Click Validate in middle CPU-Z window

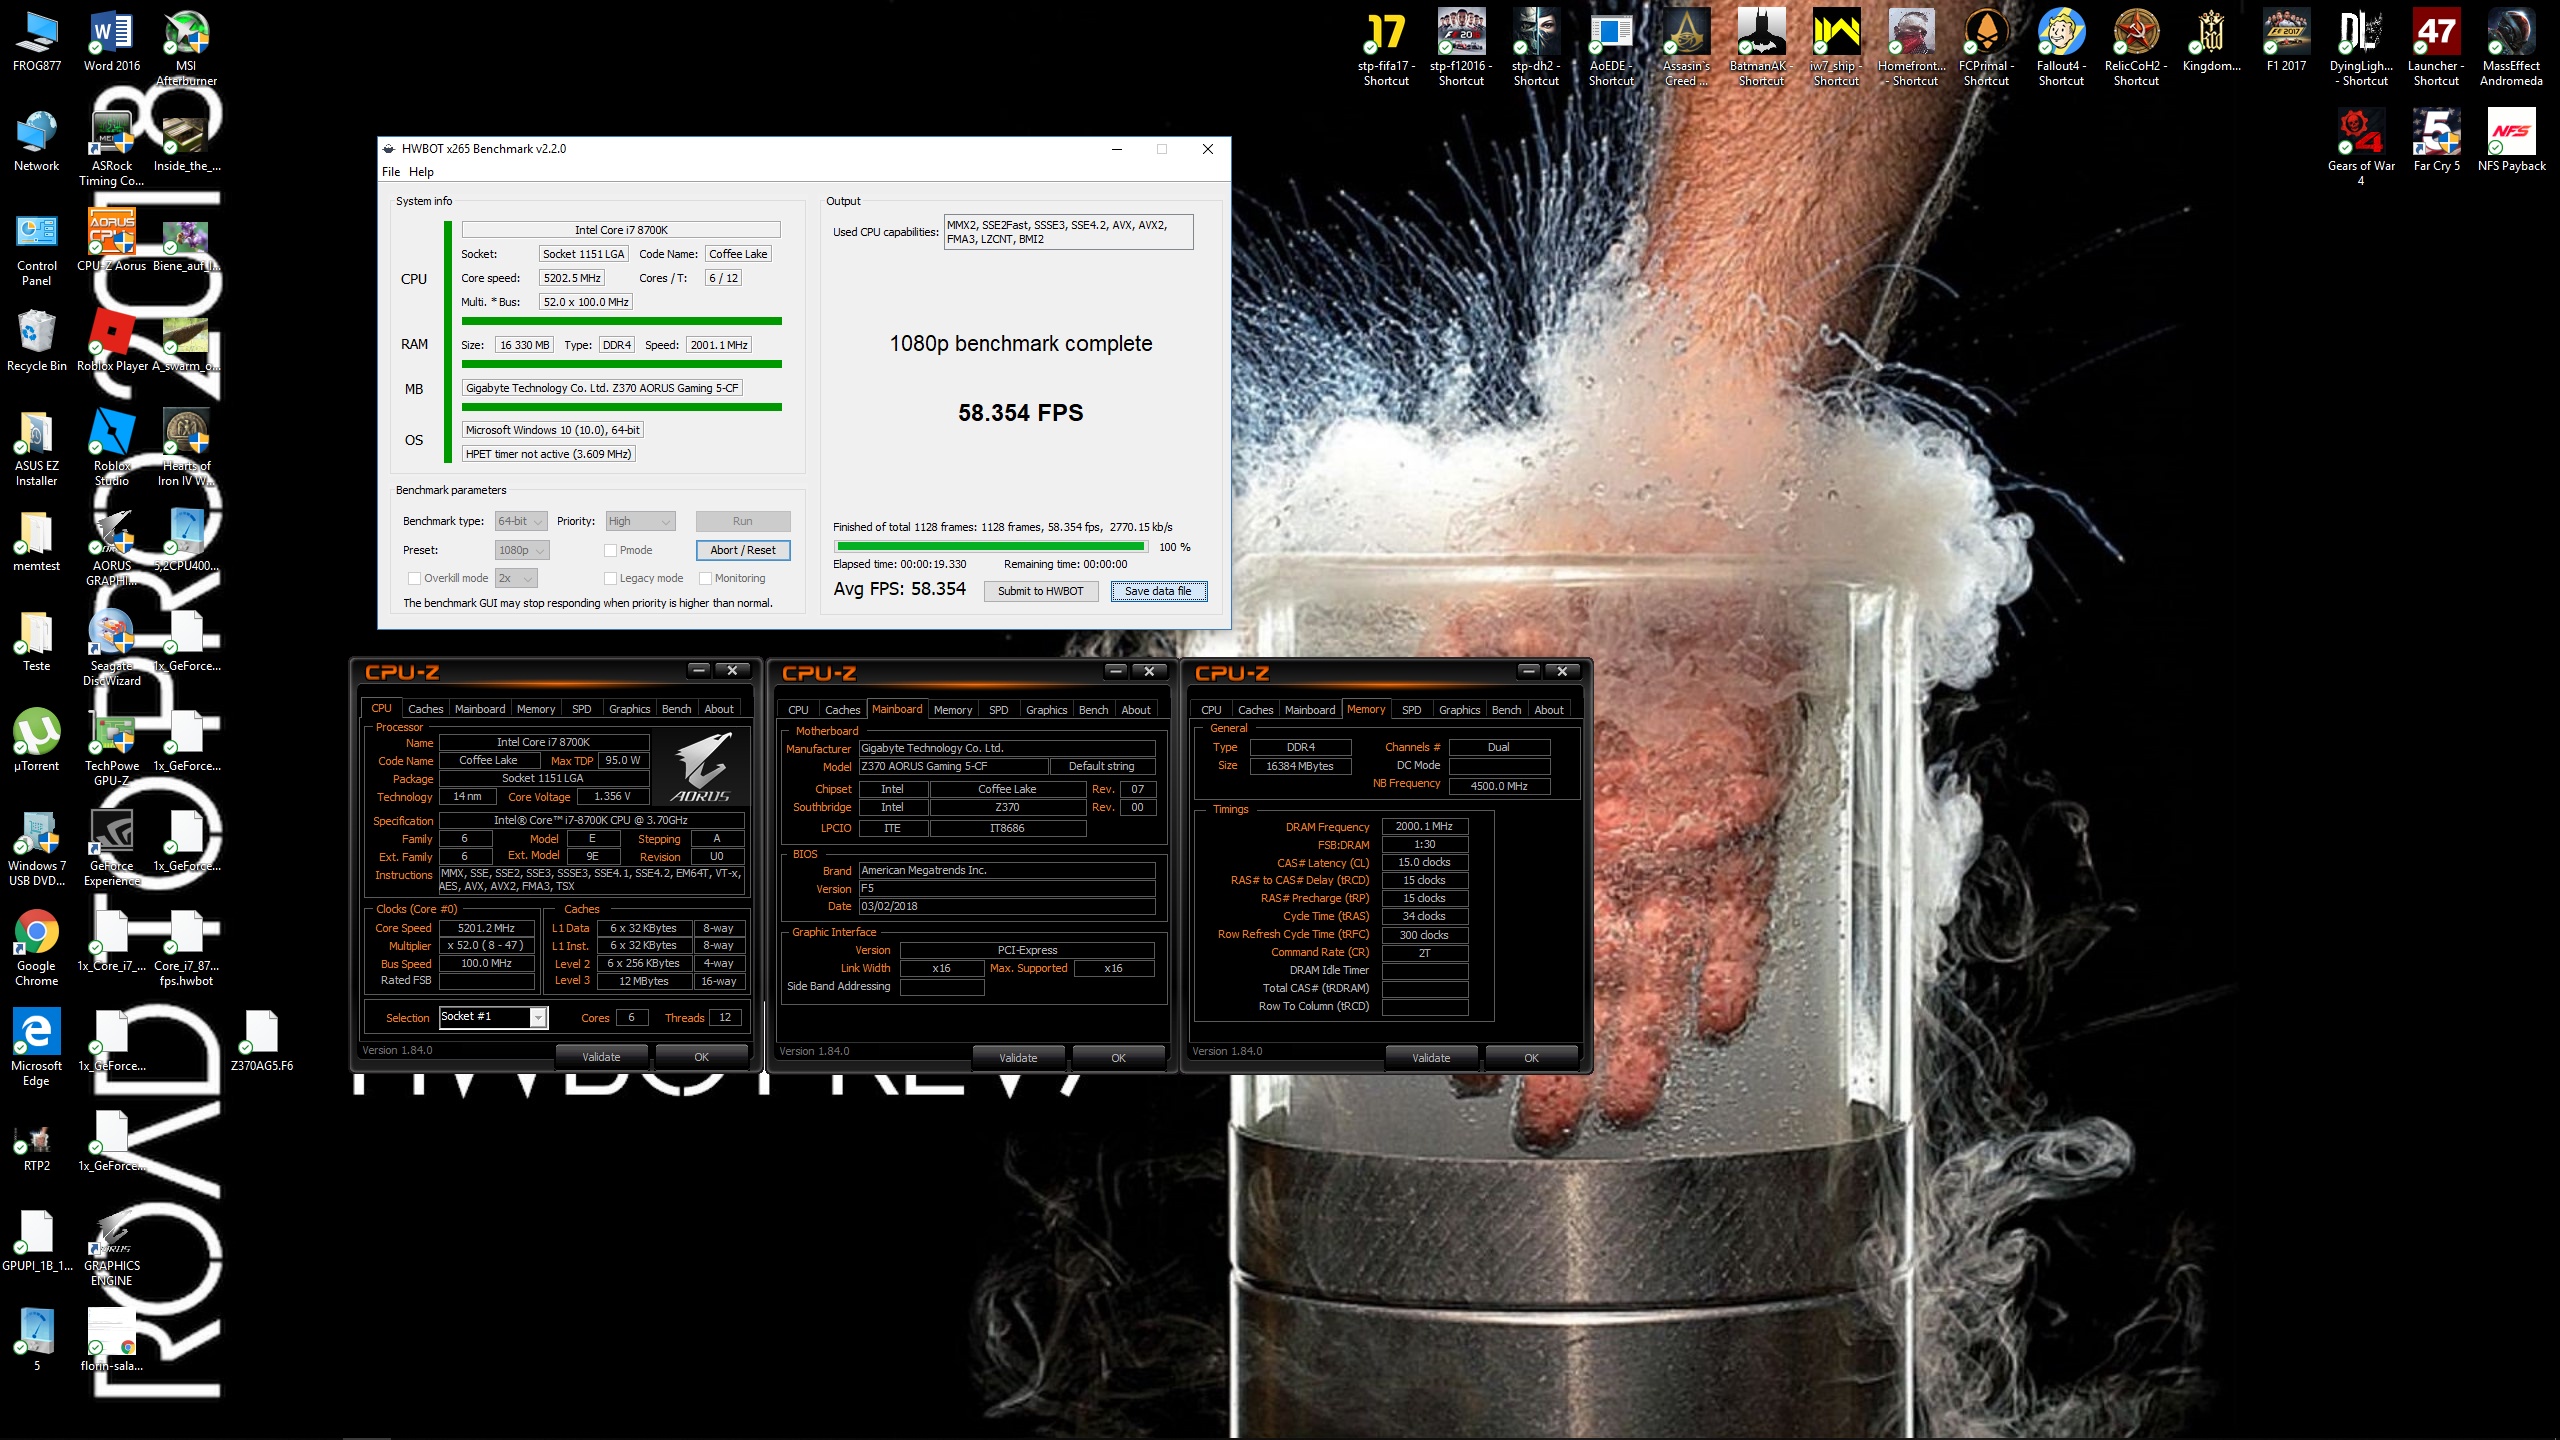click(x=1018, y=1058)
